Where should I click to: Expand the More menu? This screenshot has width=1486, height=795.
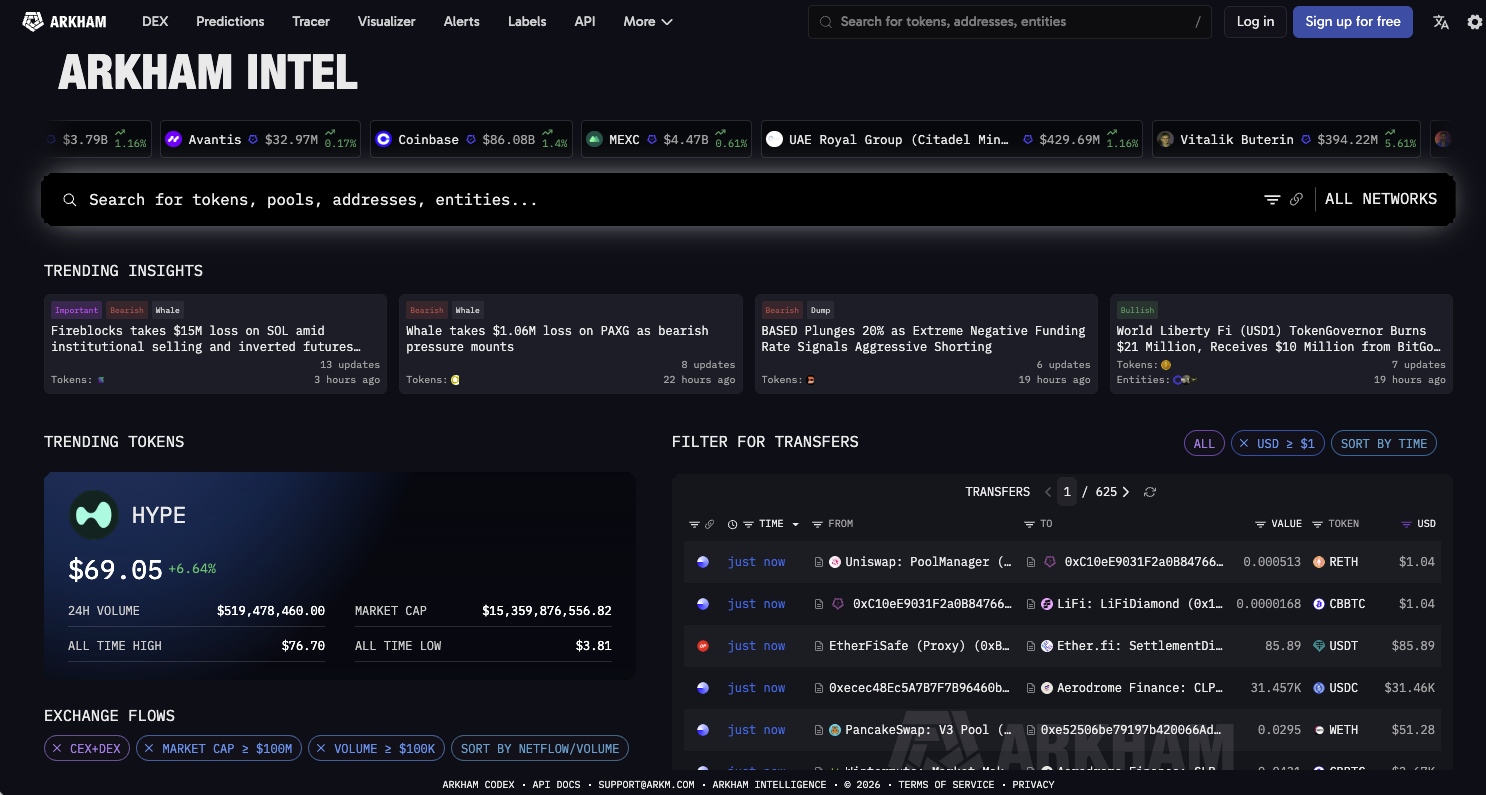(x=648, y=21)
